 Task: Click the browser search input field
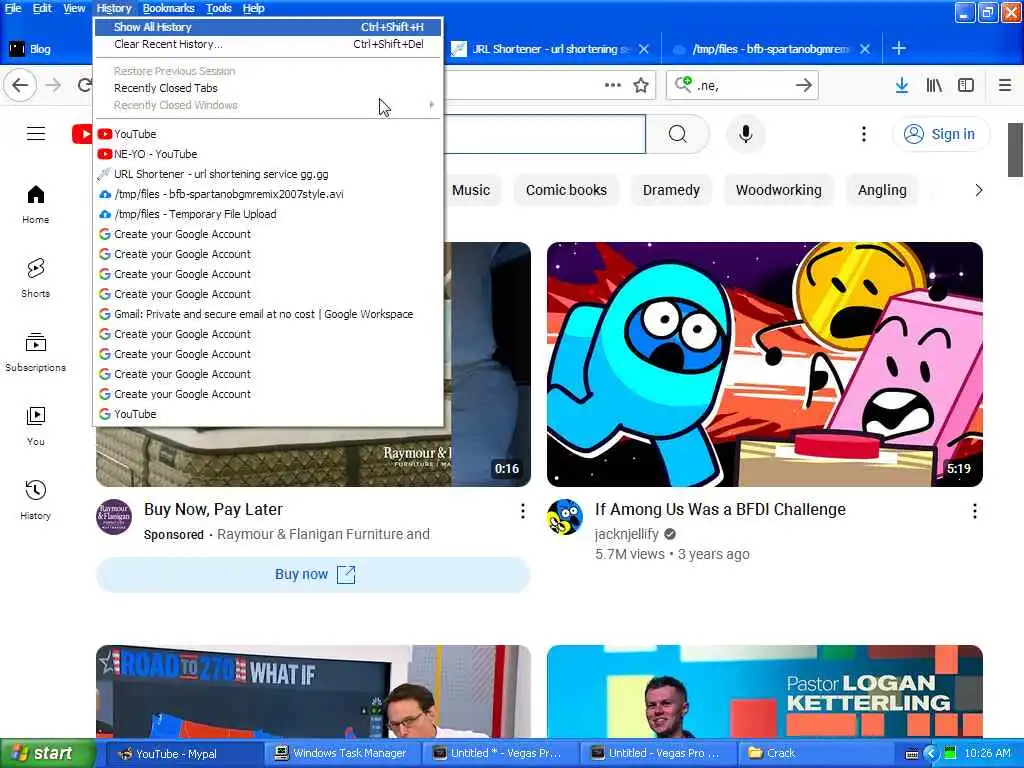(x=743, y=85)
